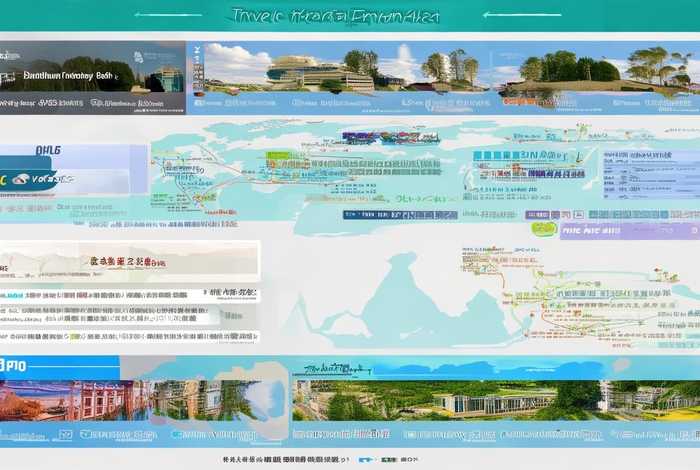Click the small blue icon in the footer line

tap(366, 459)
